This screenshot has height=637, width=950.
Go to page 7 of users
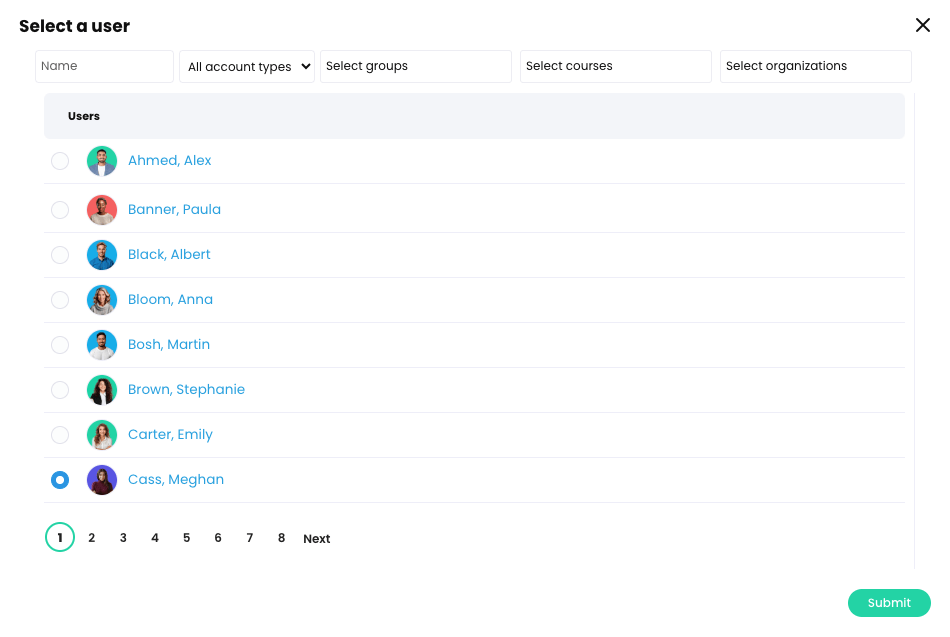click(x=250, y=538)
